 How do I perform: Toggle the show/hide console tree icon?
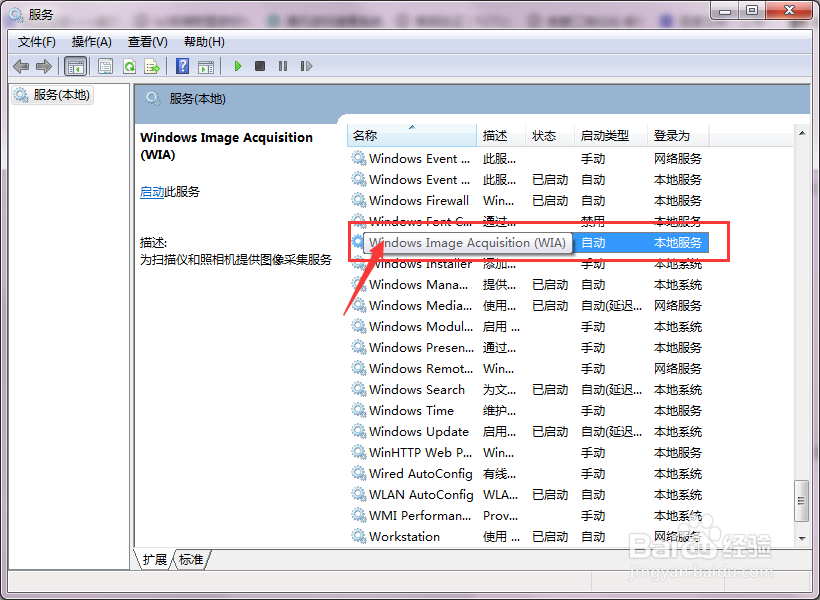[75, 66]
